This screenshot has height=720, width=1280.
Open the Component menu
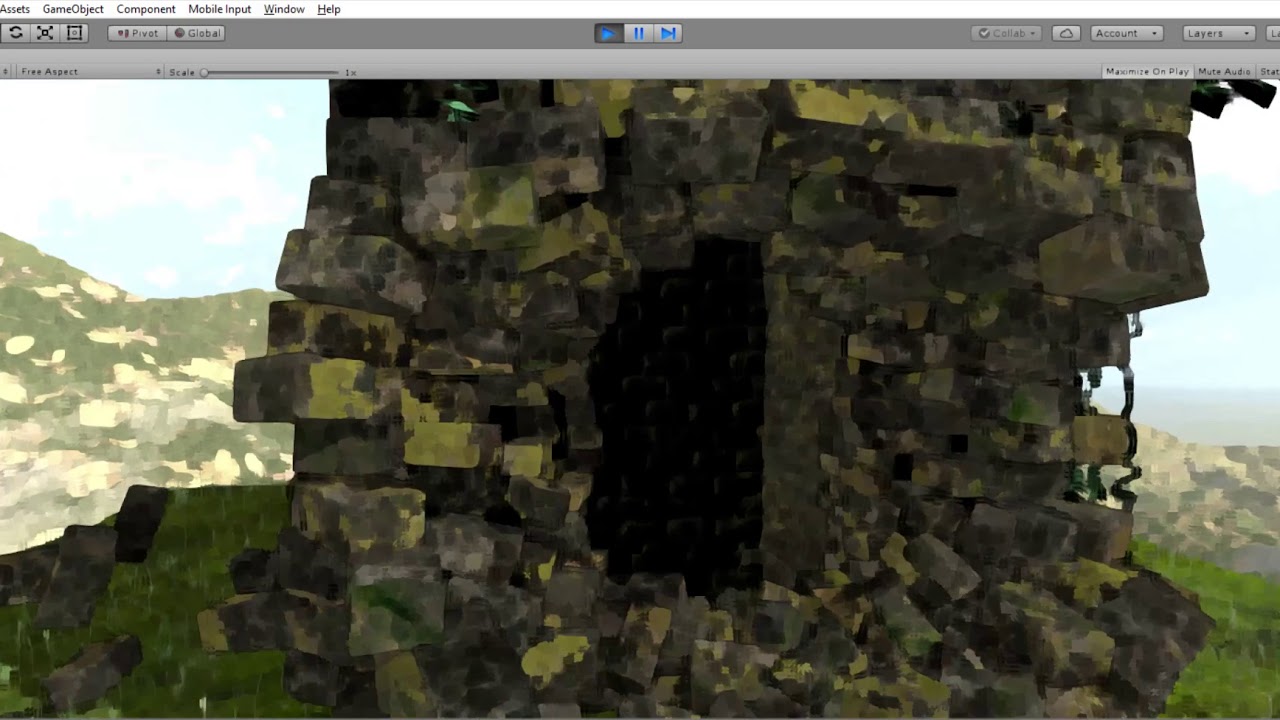point(146,9)
